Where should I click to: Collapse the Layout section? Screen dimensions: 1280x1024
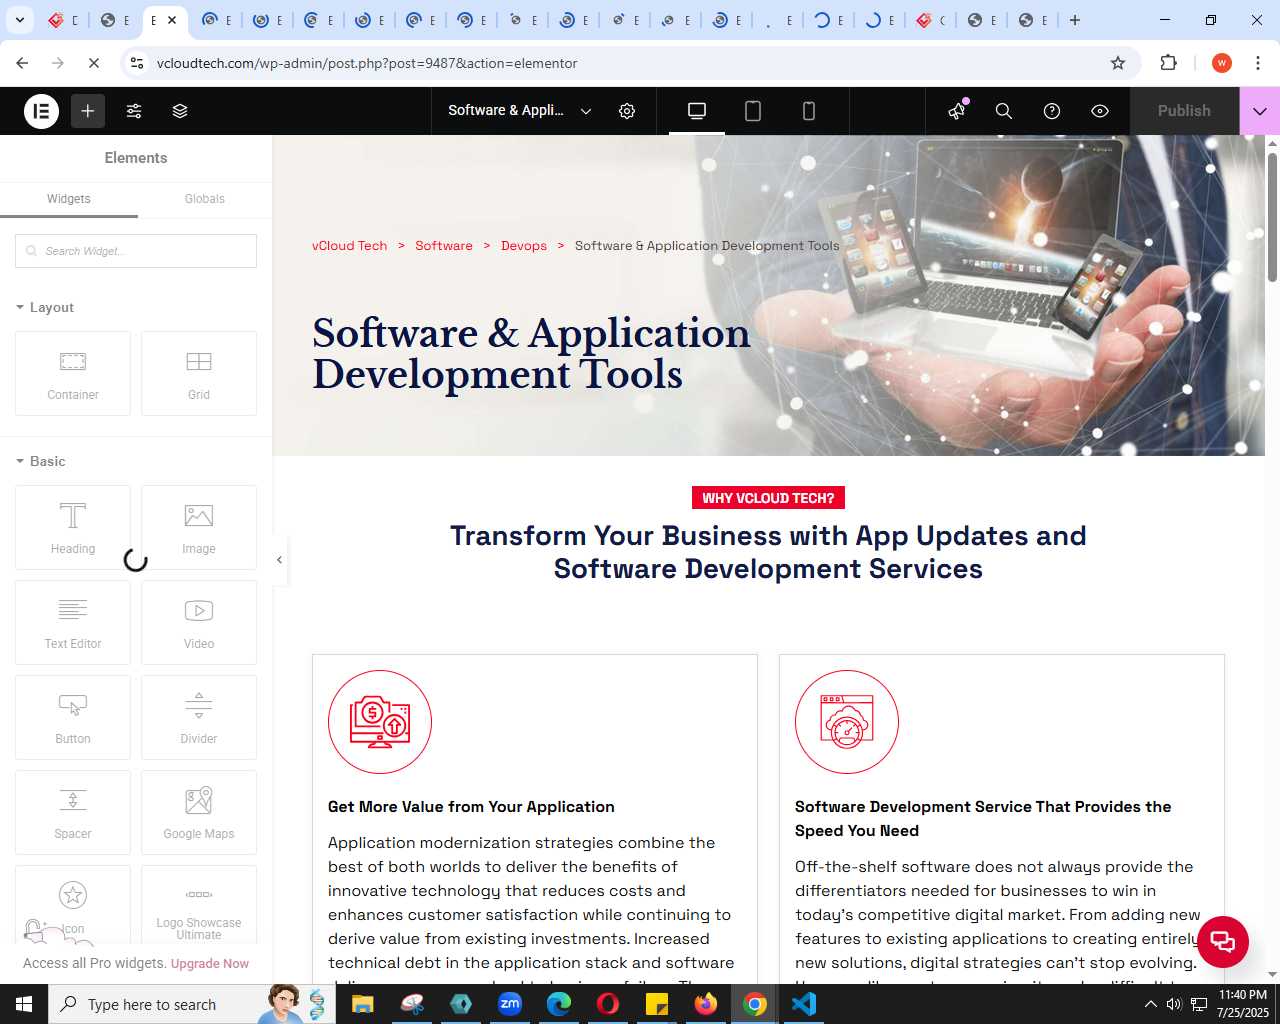coord(45,307)
